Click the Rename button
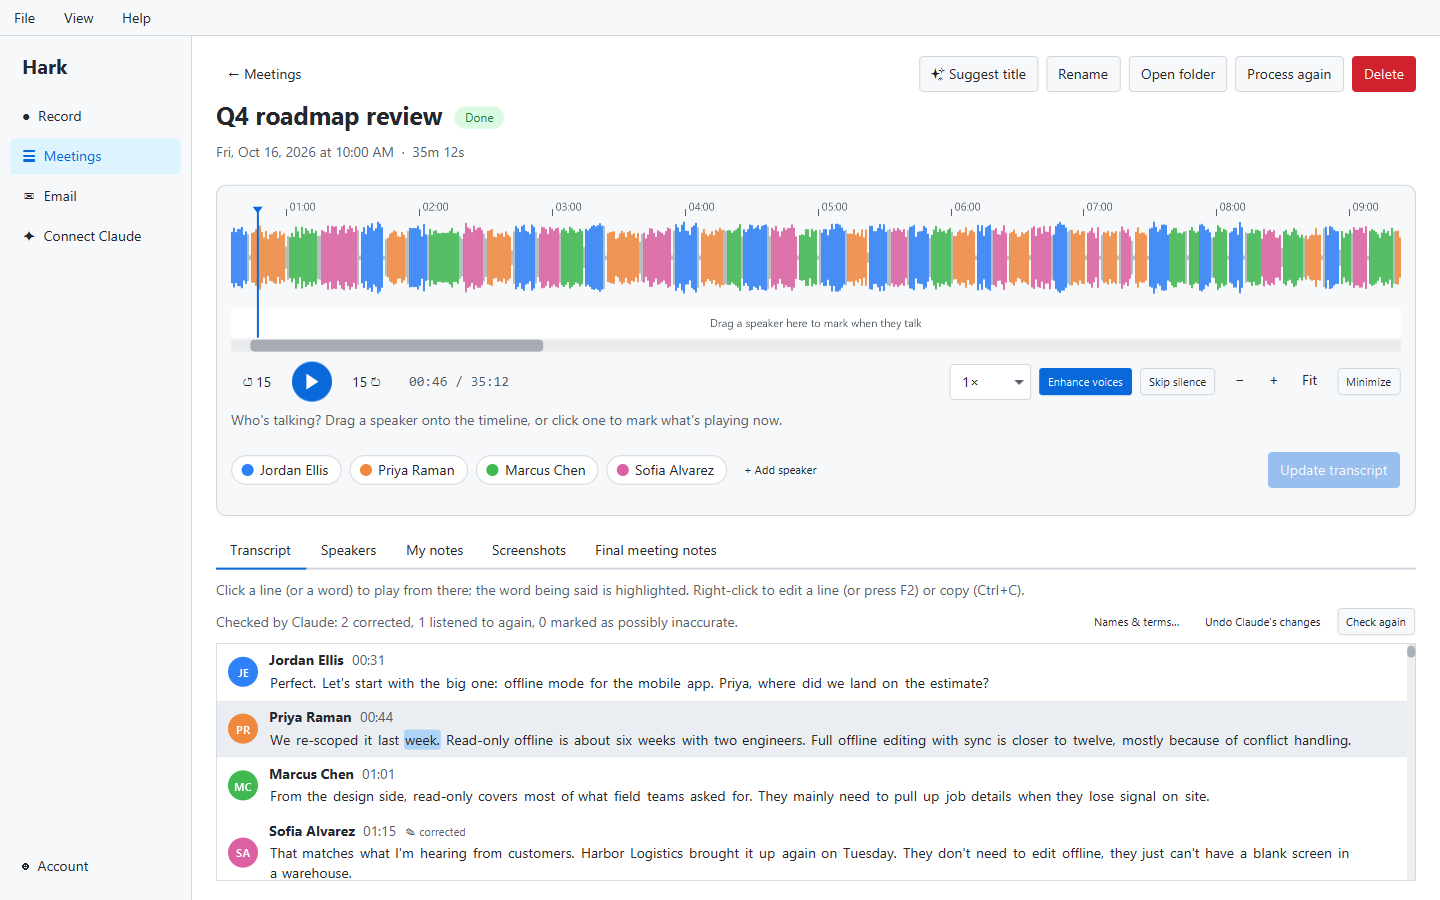 click(1083, 74)
